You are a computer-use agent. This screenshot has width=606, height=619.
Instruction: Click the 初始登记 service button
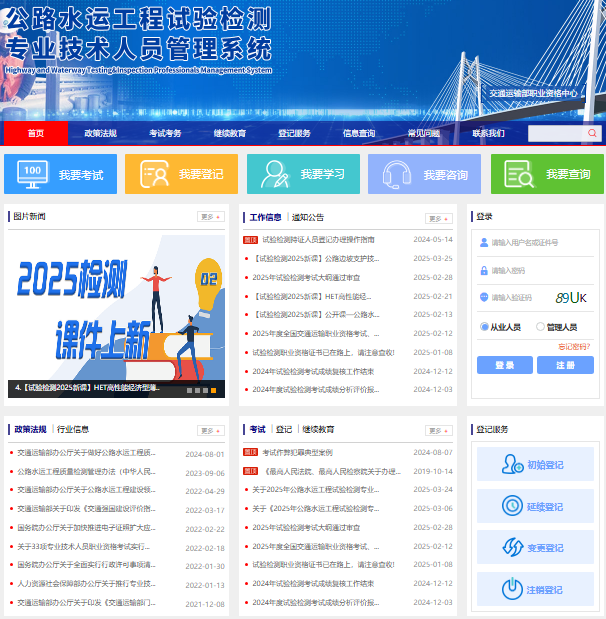point(535,464)
